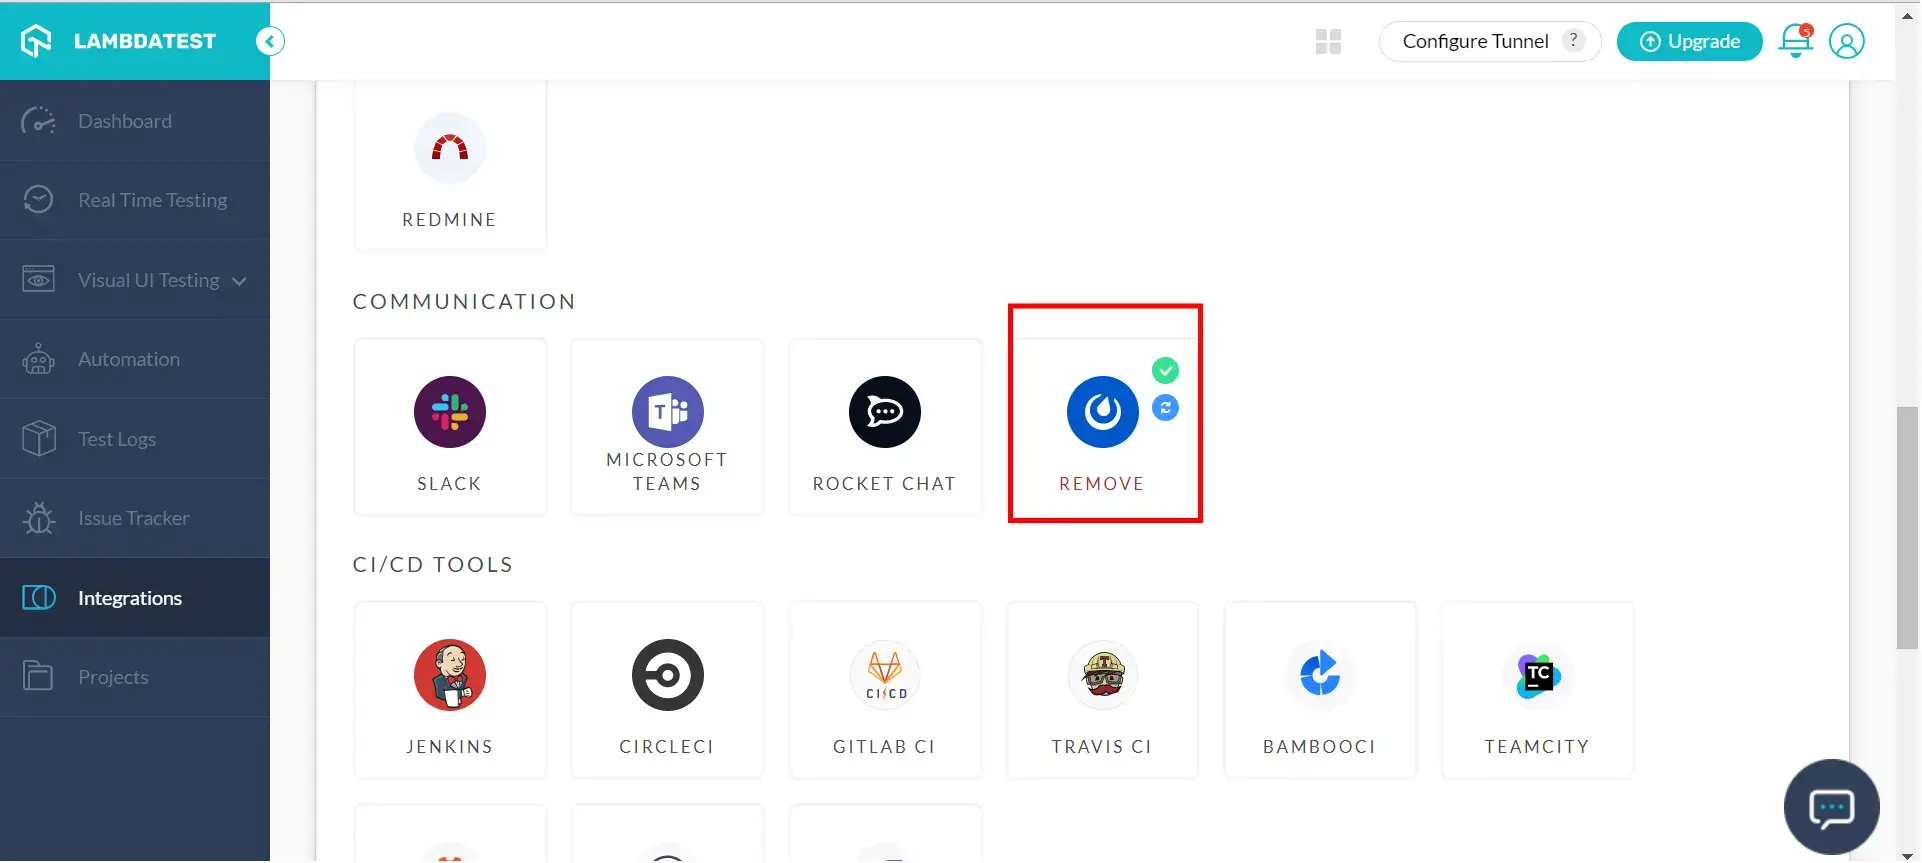Expand the Visual UI Testing submenu
Image resolution: width=1922 pixels, height=863 pixels.
pyautogui.click(x=239, y=281)
